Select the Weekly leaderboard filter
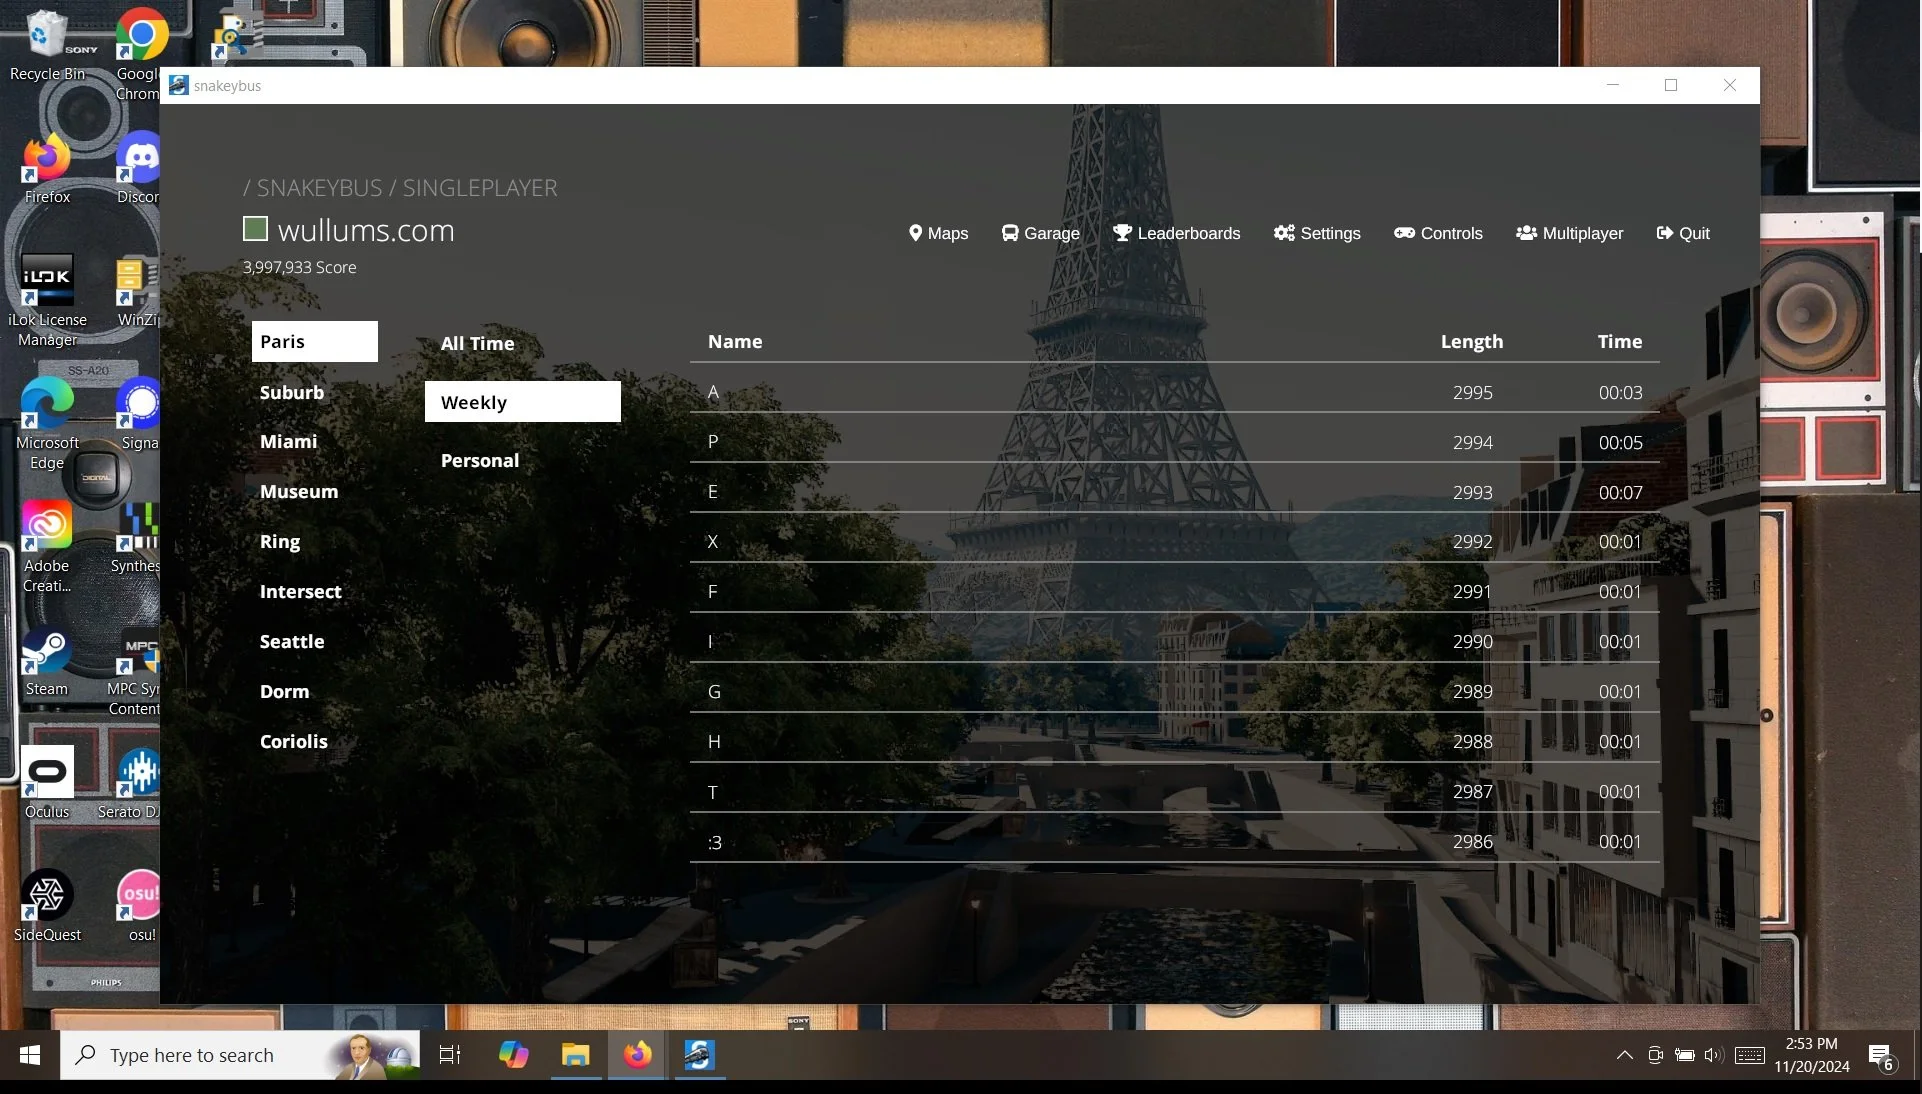Image resolution: width=1922 pixels, height=1094 pixels. point(522,402)
